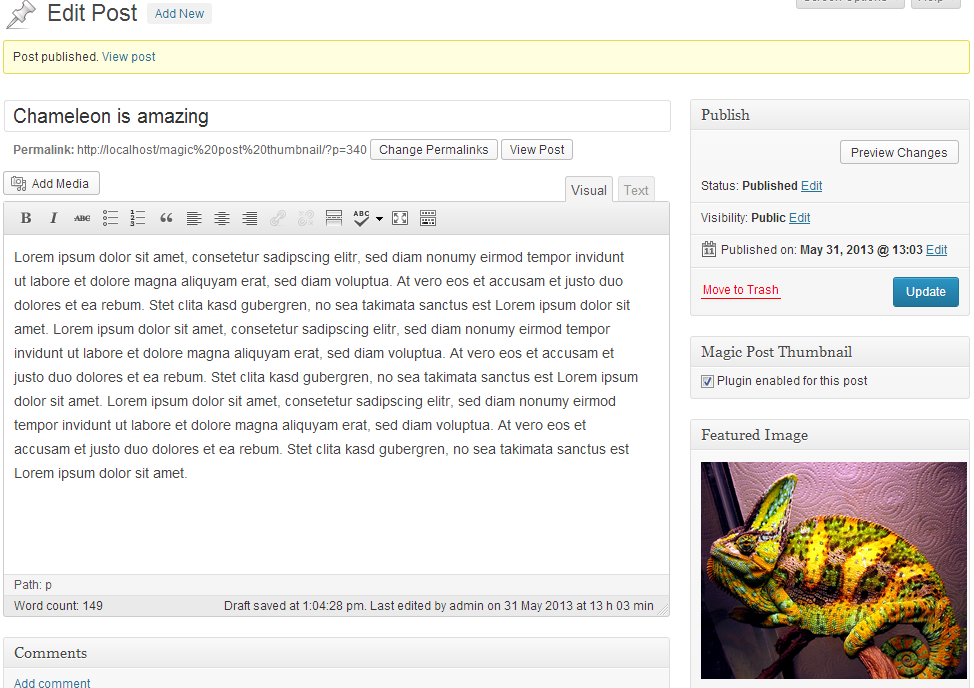Image resolution: width=974 pixels, height=688 pixels.
Task: Switch to the Text editor tab
Action: (x=636, y=190)
